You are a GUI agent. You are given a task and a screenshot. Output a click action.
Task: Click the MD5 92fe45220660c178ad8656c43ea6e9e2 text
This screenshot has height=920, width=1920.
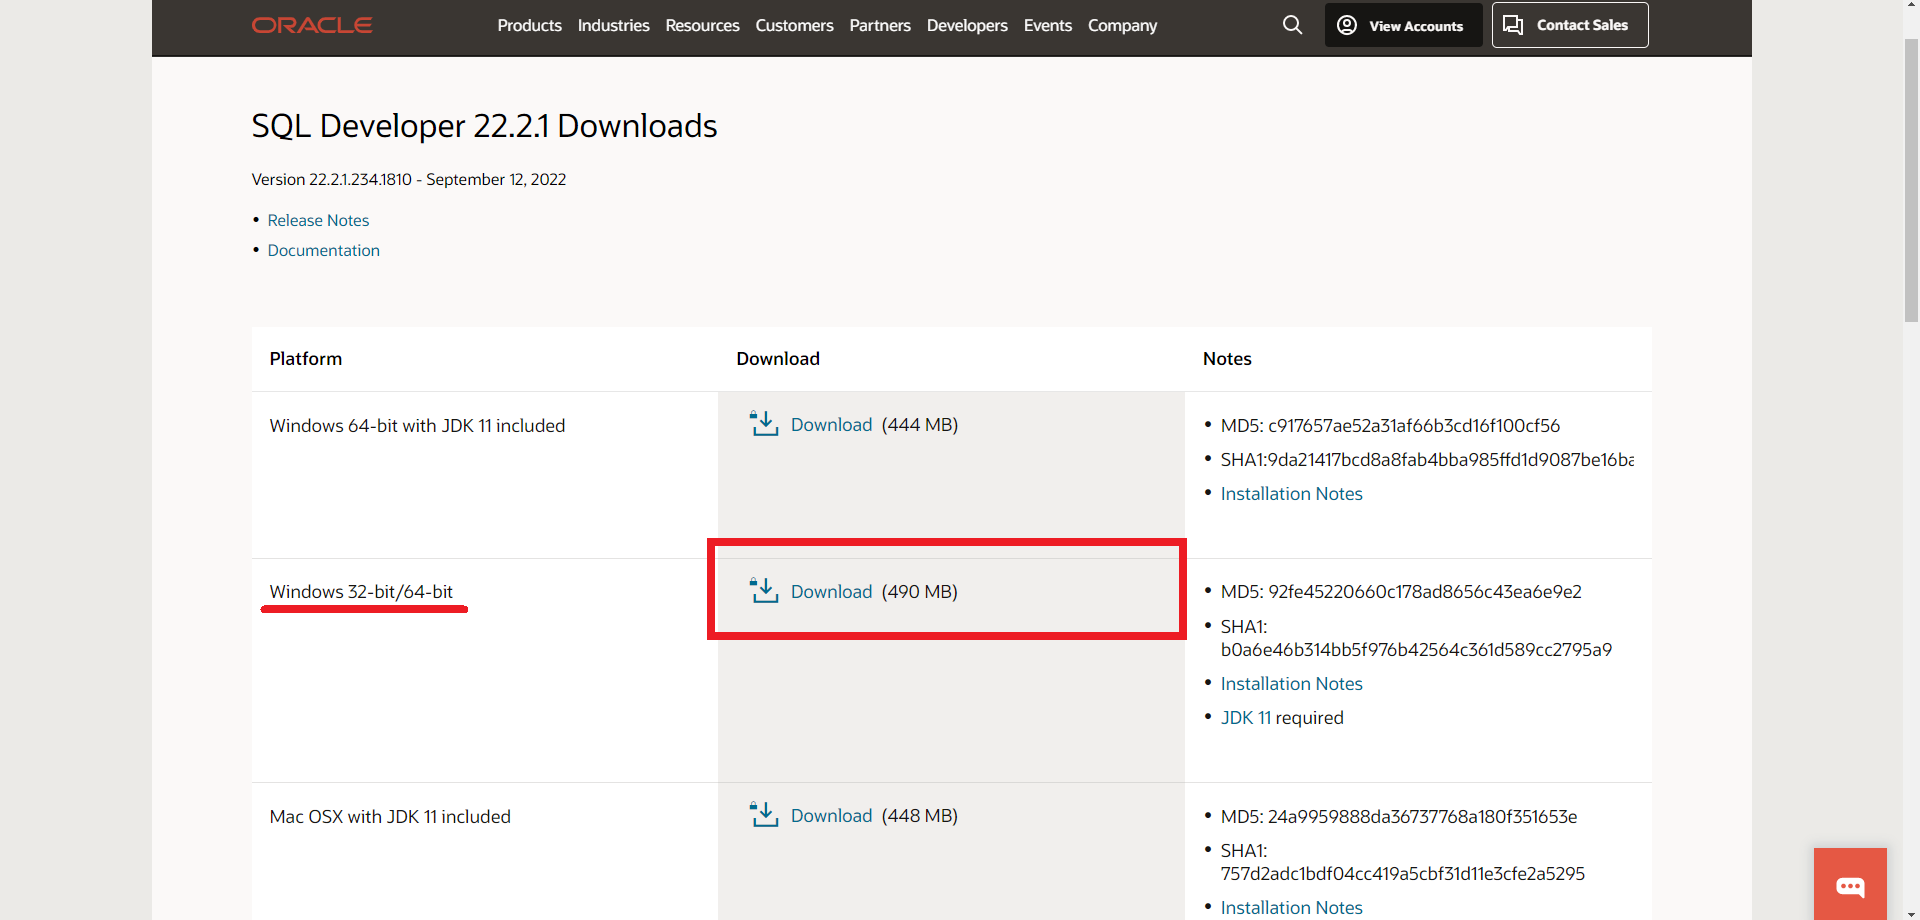point(1401,592)
